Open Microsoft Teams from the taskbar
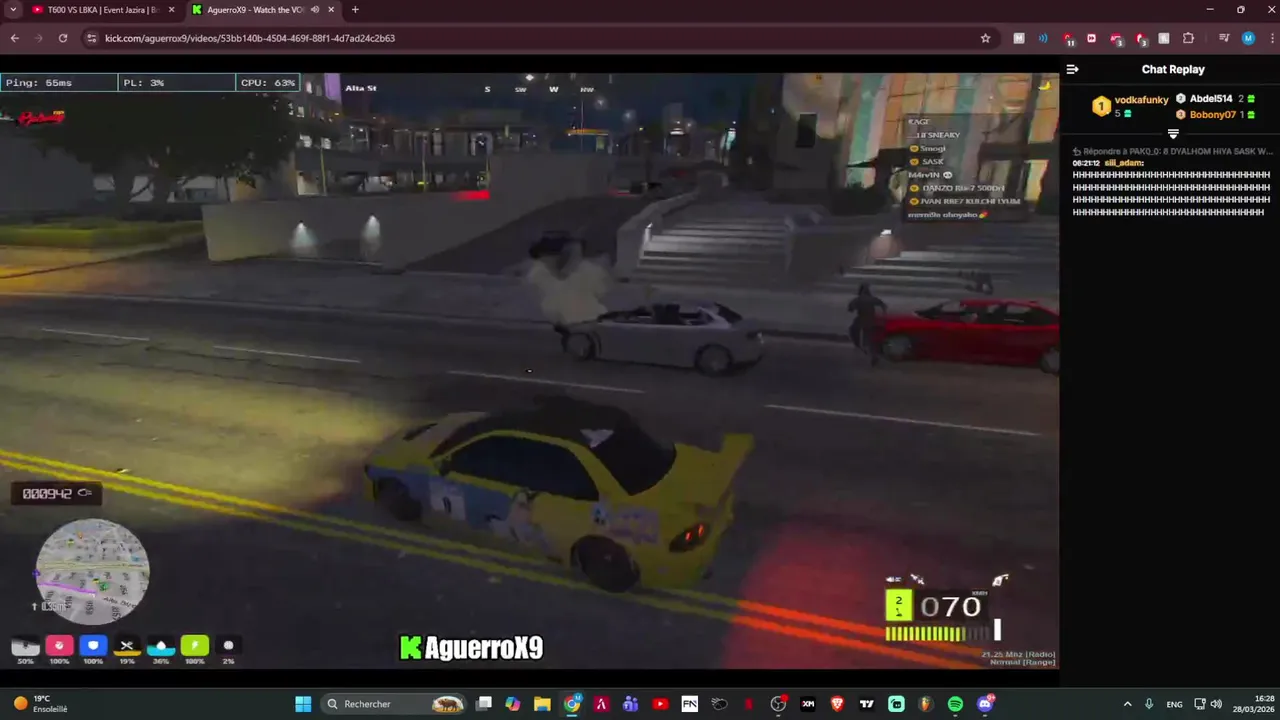Screen dimensions: 1280x720 [630, 704]
